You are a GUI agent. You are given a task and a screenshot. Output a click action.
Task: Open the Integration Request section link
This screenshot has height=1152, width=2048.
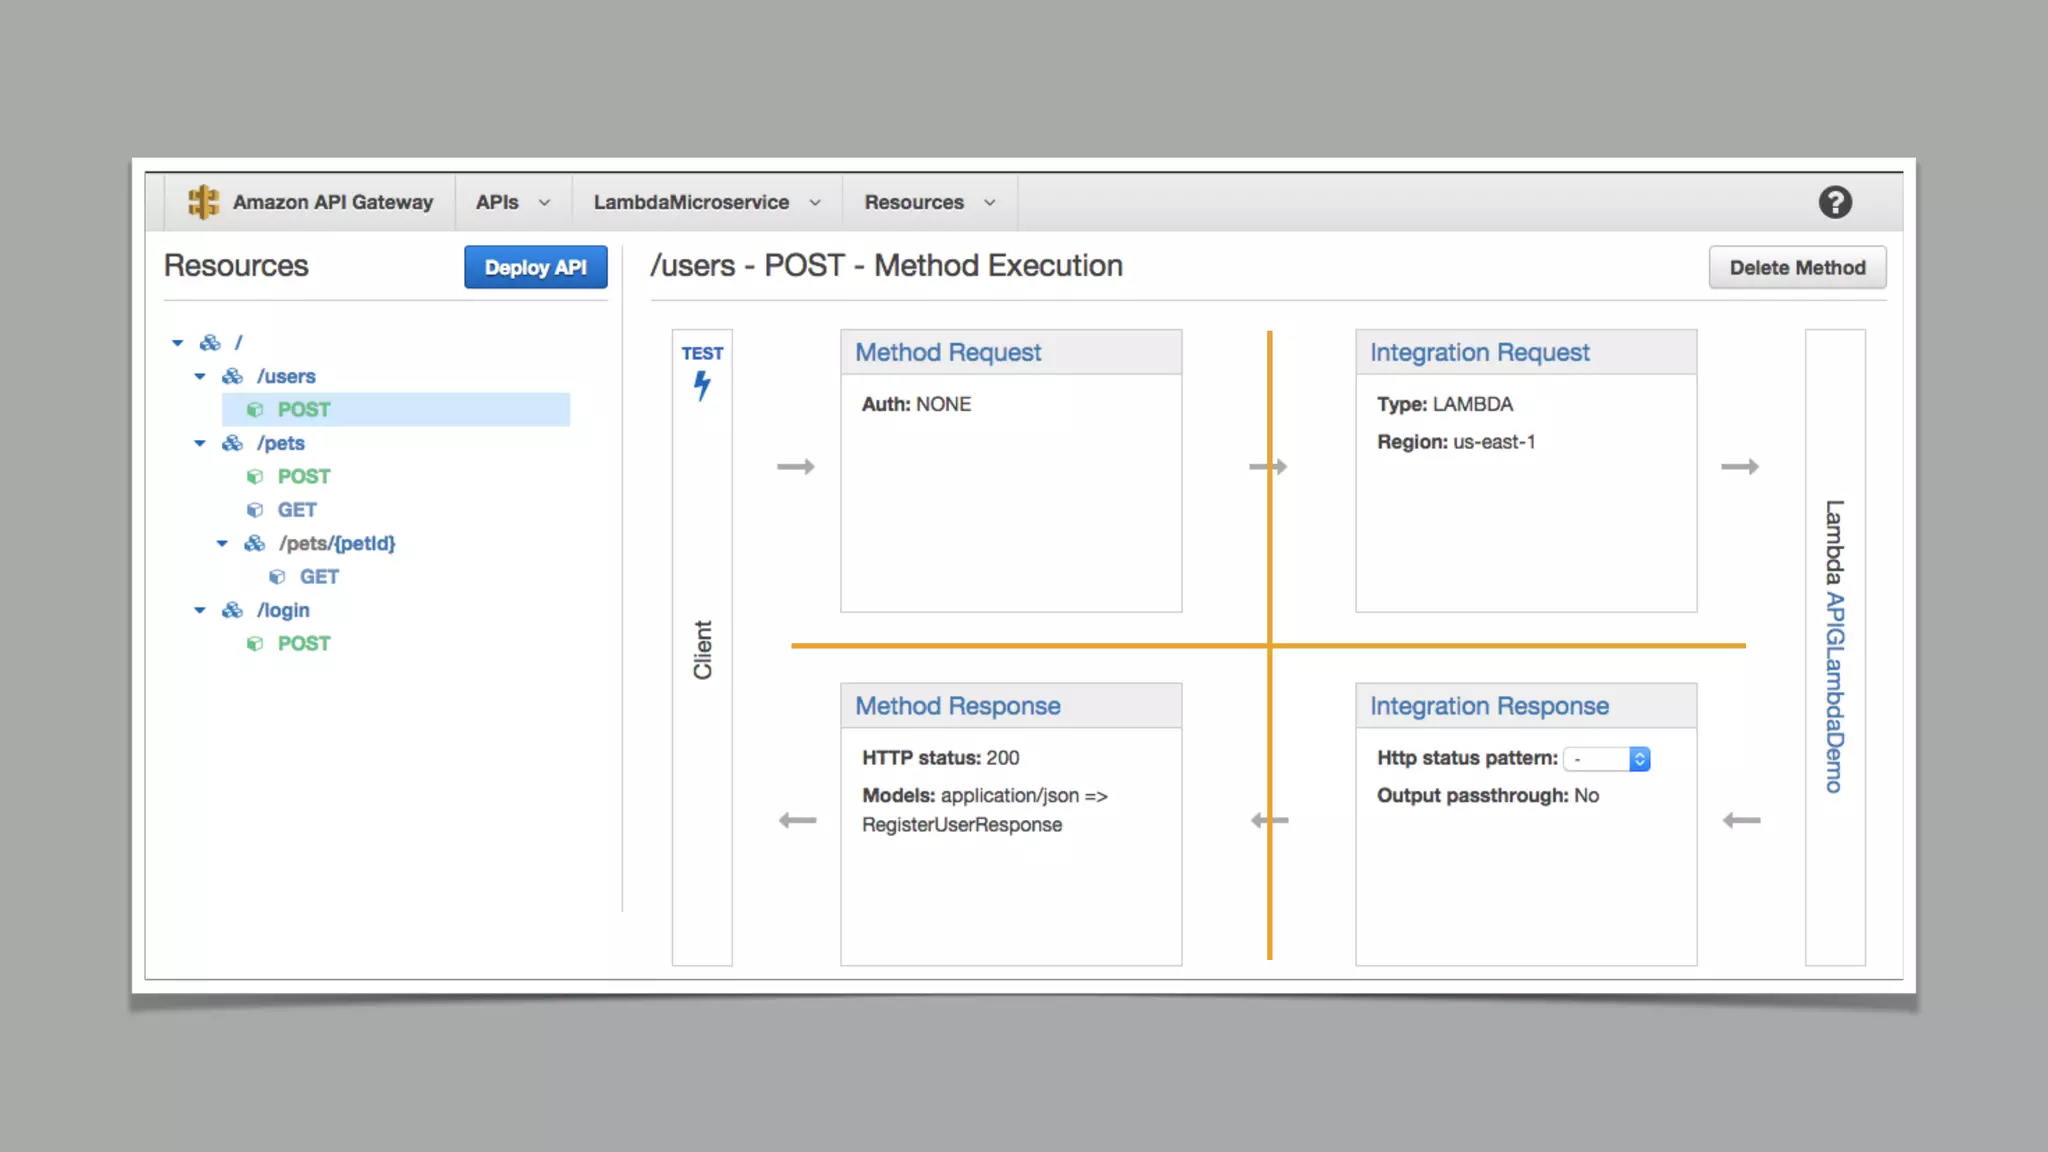point(1479,352)
